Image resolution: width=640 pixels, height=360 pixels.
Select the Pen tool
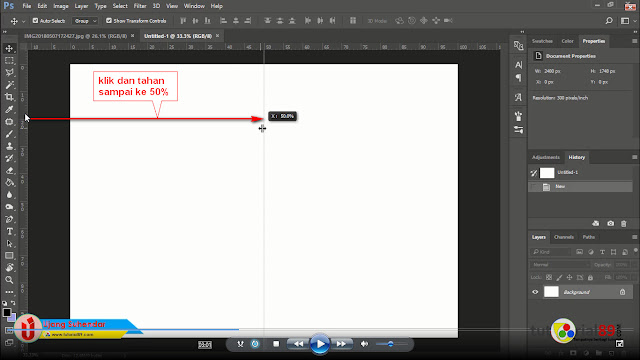point(9,219)
